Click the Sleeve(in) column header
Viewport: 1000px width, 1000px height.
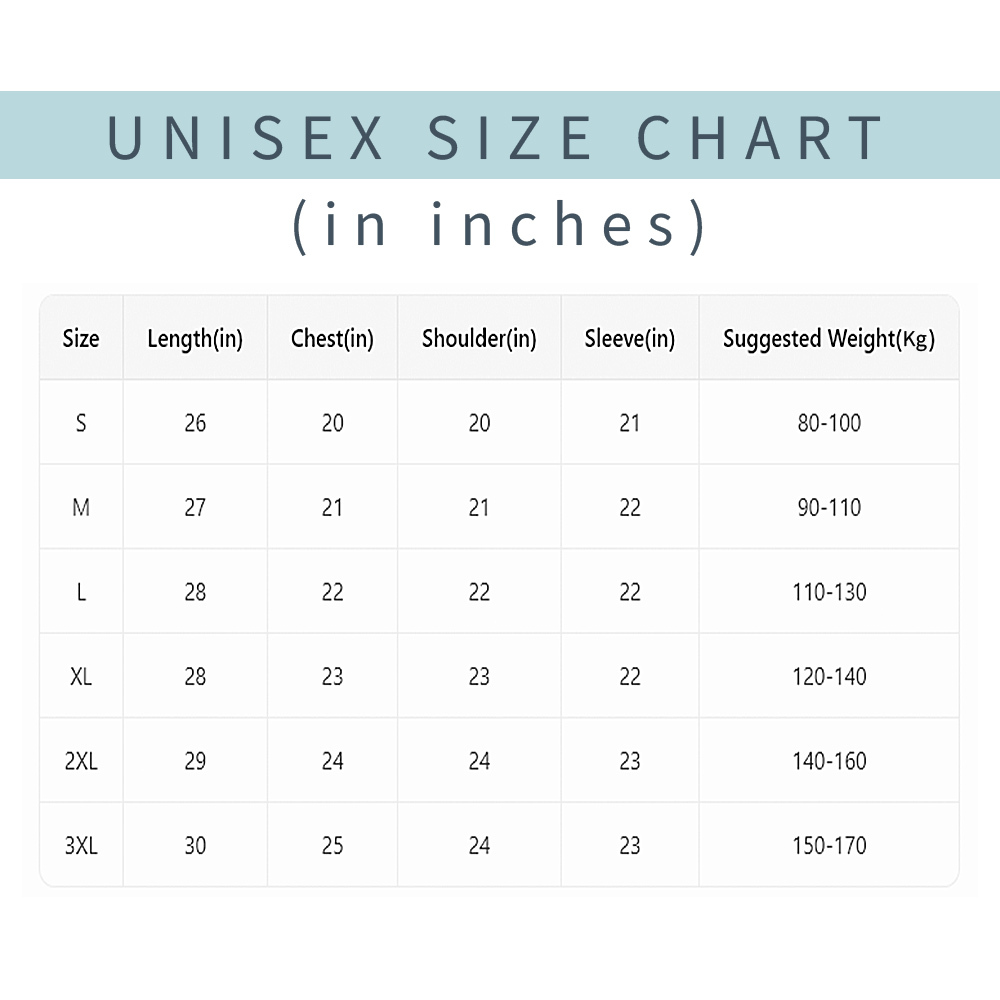[629, 339]
